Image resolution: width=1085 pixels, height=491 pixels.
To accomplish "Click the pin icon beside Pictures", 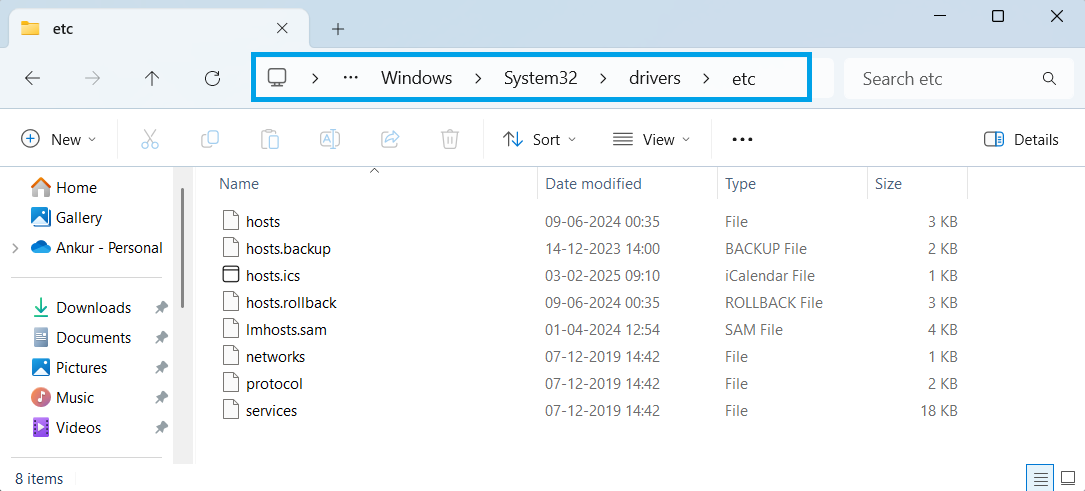I will pos(161,368).
